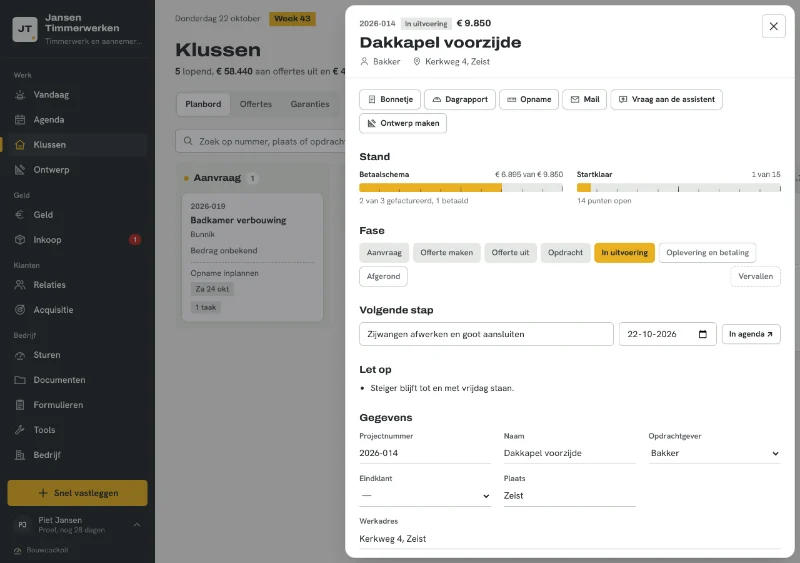Click the 22-10-2026 date field
This screenshot has height=563, width=800.
(x=667, y=334)
